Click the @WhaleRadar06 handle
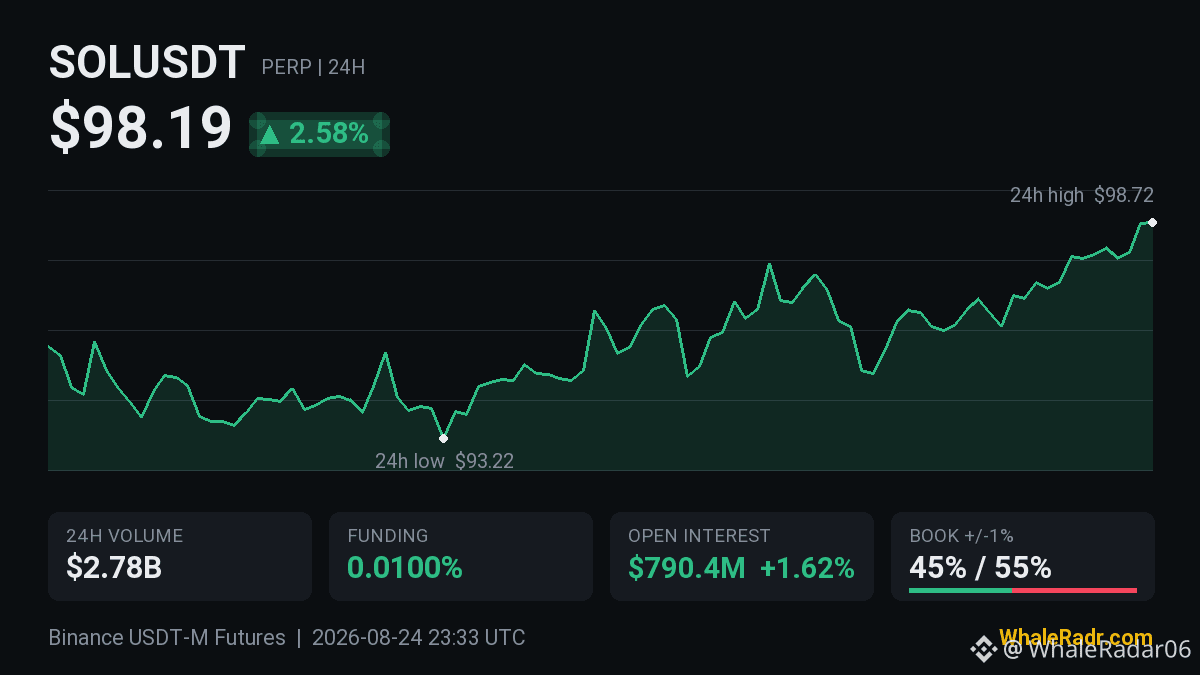1200x675 pixels. pyautogui.click(x=1097, y=650)
